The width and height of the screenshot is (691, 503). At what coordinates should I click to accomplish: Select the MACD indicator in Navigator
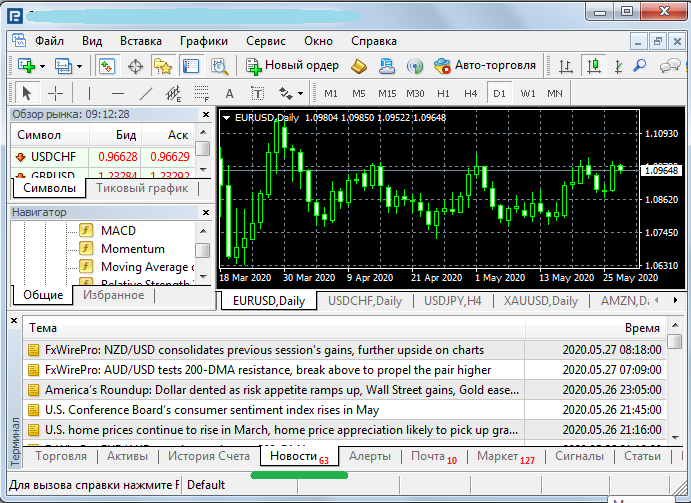(x=118, y=231)
